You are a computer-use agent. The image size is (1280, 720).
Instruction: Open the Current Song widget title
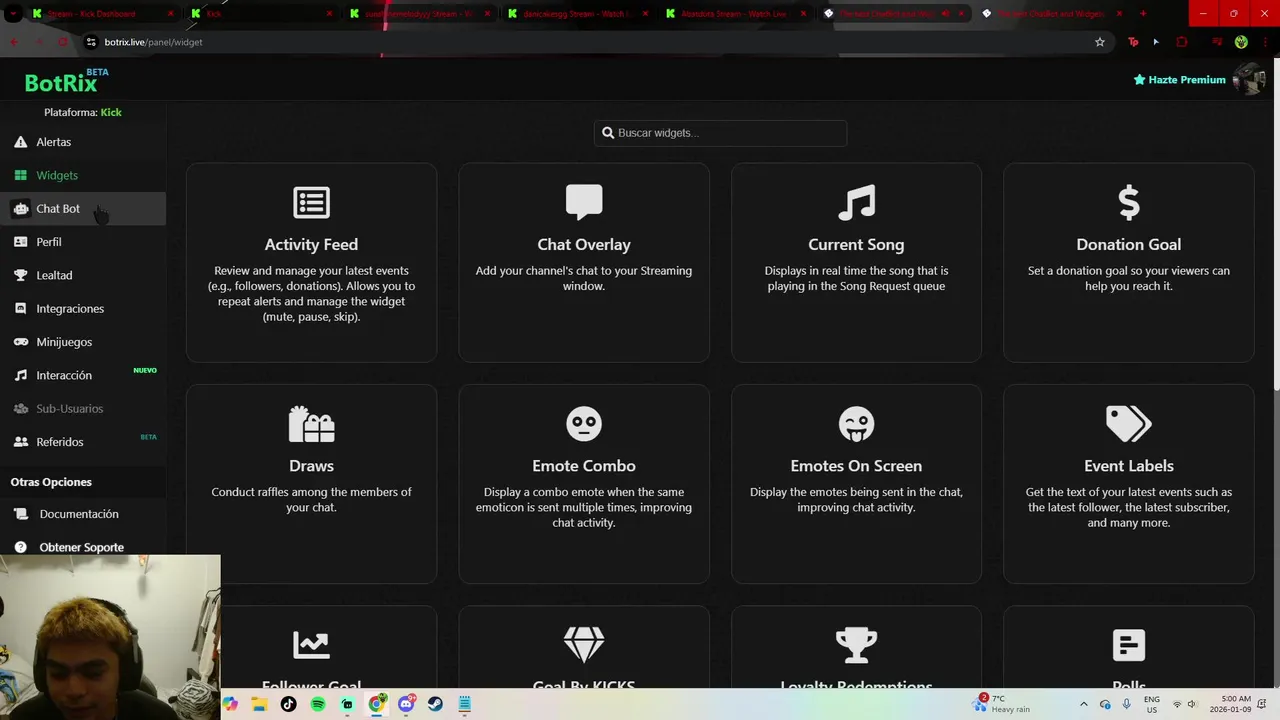click(x=856, y=244)
